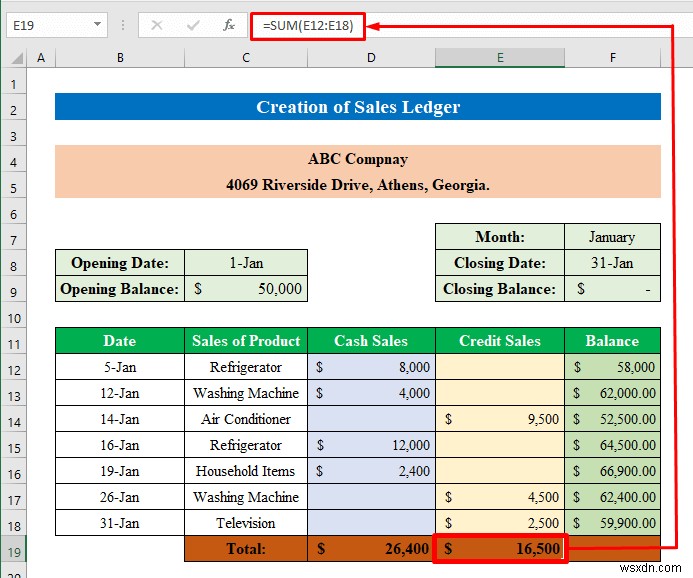Select column D header
Image resolution: width=693 pixels, height=578 pixels.
[x=371, y=58]
